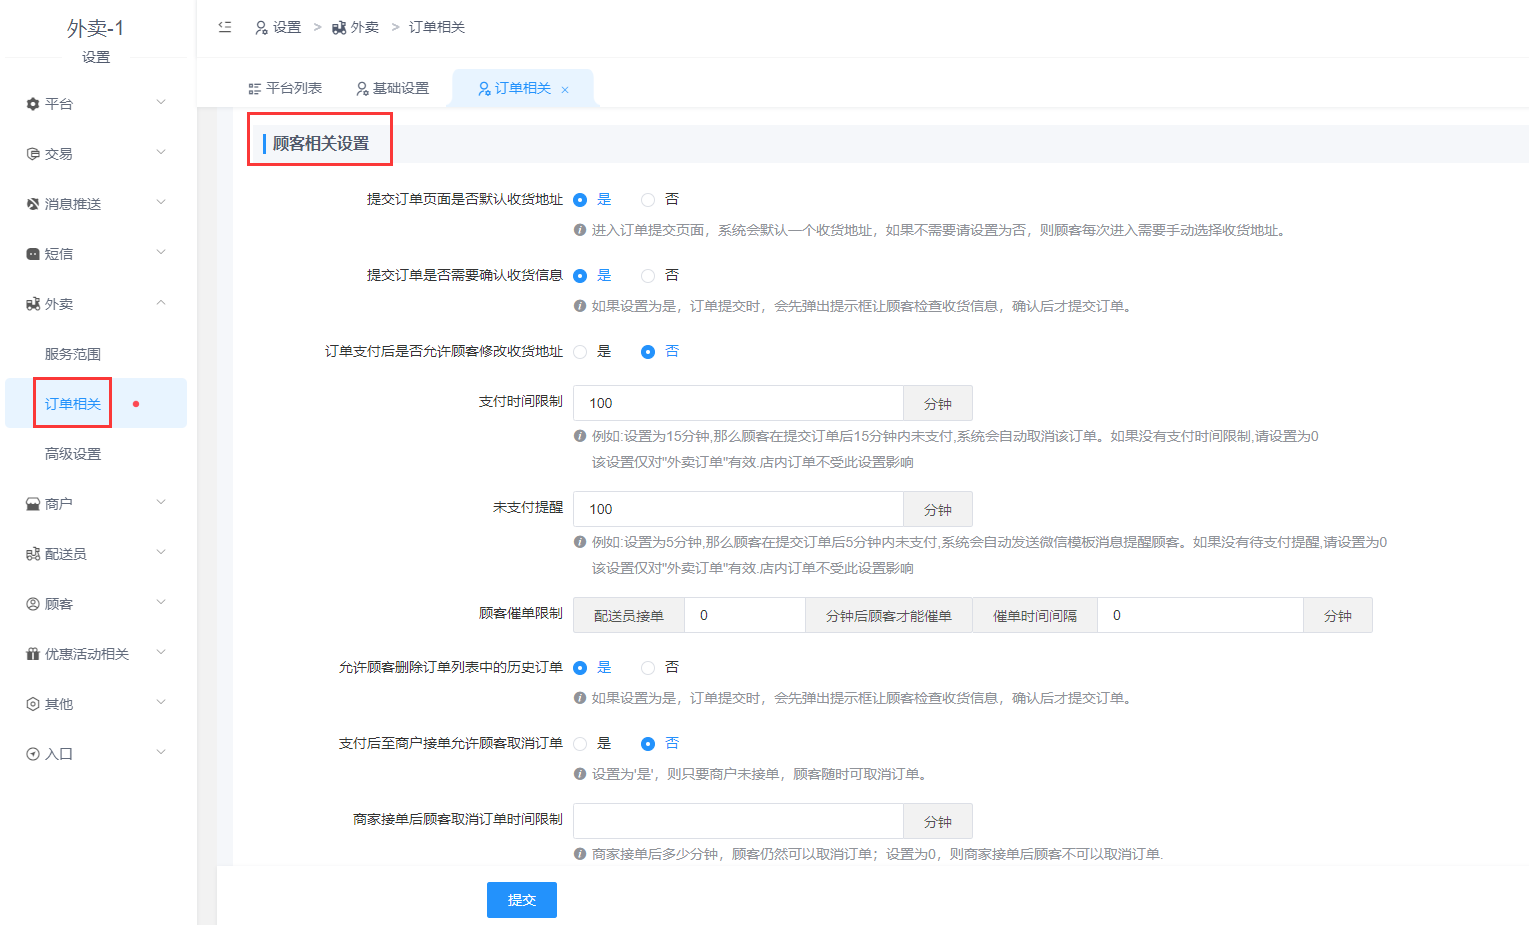The width and height of the screenshot is (1529, 925).
Task: Click the 入口 compass icon
Action: [33, 754]
